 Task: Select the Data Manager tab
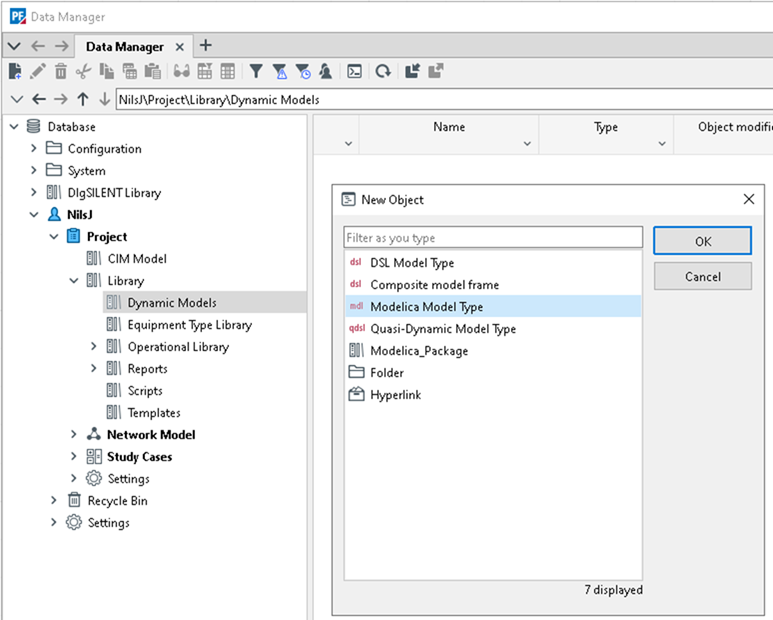click(x=124, y=46)
